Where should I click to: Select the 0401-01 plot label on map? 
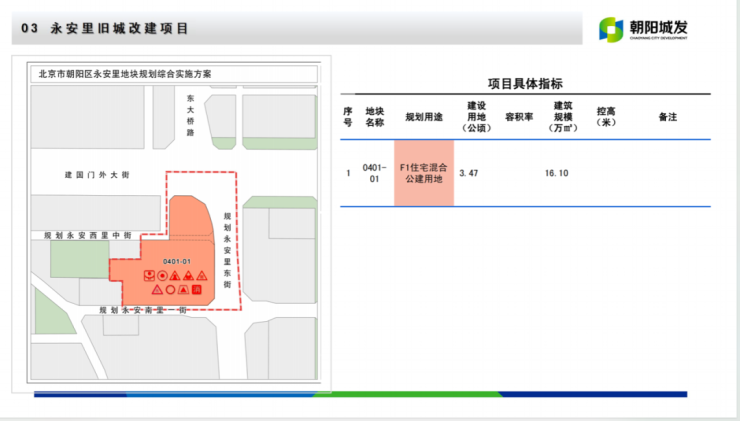point(176,262)
